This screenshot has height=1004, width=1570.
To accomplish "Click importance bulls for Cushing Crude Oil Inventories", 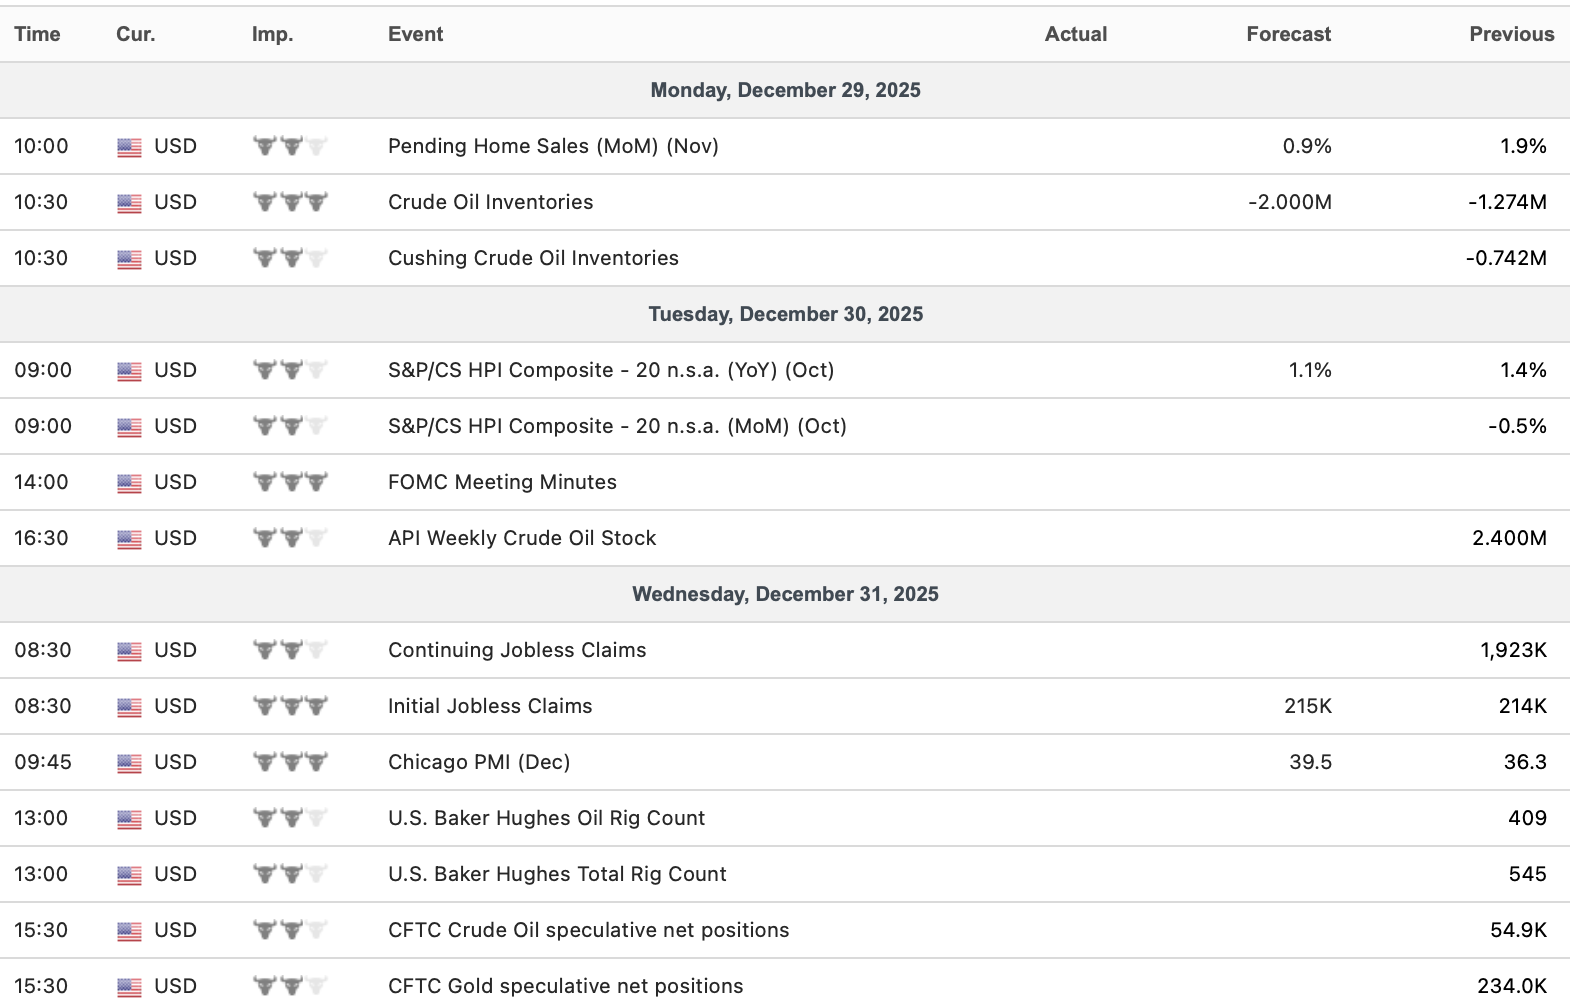I will (290, 258).
